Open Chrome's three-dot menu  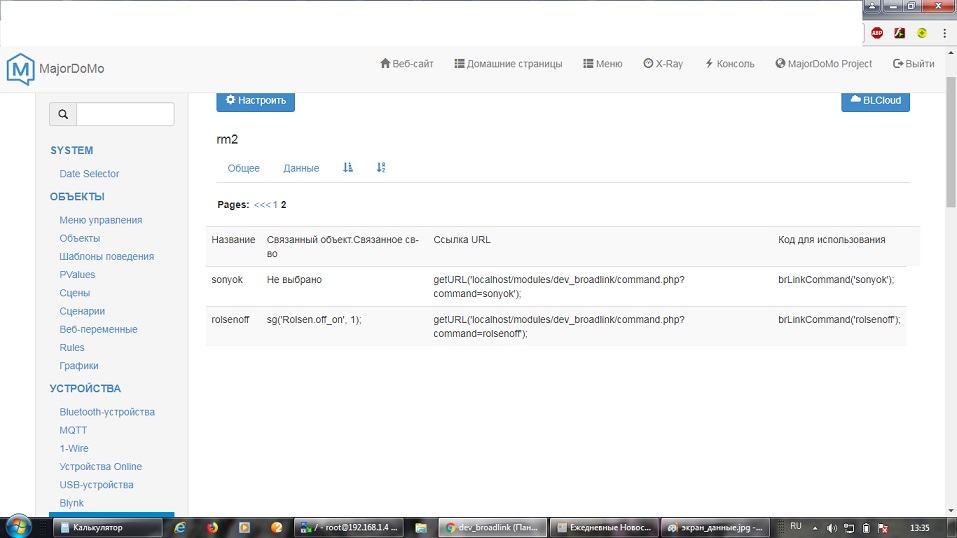pos(945,32)
